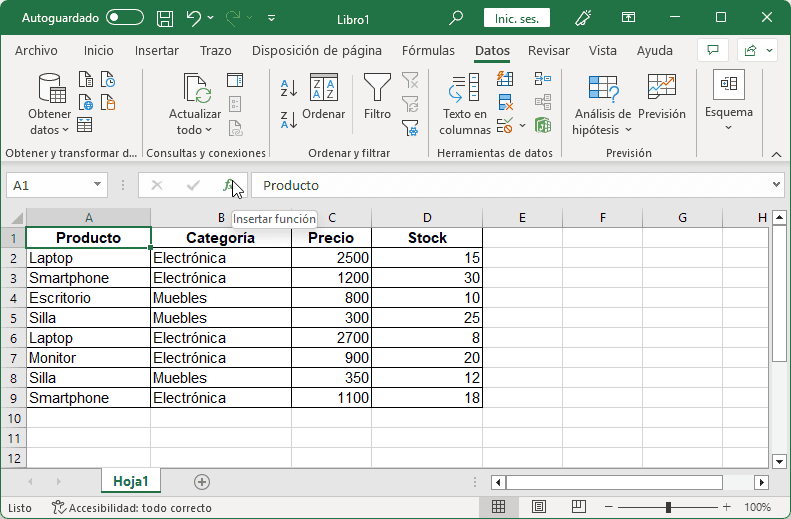This screenshot has height=519, width=791.
Task: Expand the Obtener datos dropdown
Action: (49, 130)
